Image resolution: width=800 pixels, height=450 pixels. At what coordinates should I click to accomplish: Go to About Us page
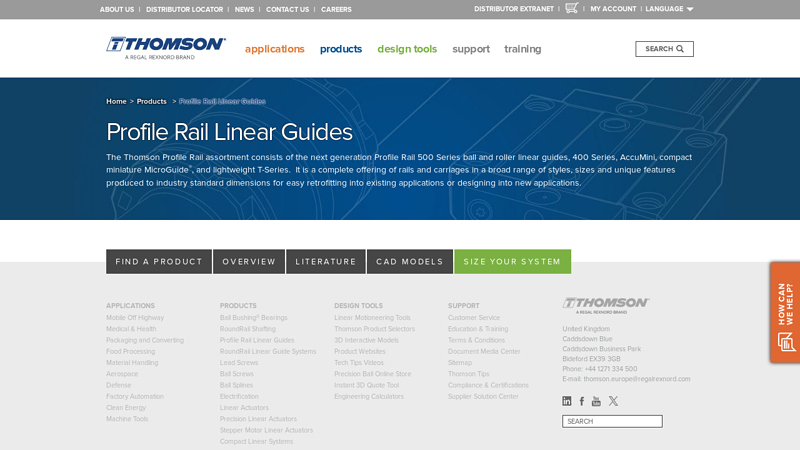pyautogui.click(x=117, y=9)
